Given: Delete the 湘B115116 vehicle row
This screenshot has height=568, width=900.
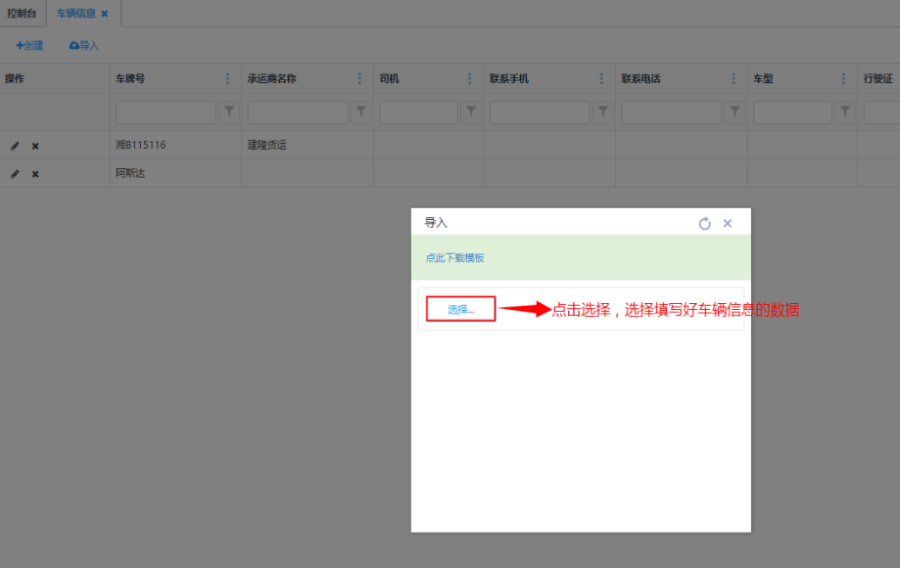Looking at the screenshot, I should (35, 146).
